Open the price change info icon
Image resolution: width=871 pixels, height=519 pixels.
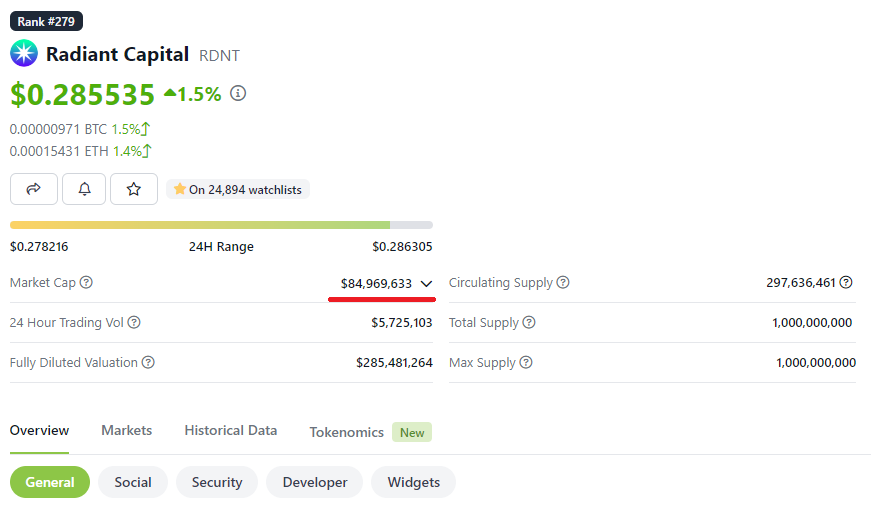(238, 93)
